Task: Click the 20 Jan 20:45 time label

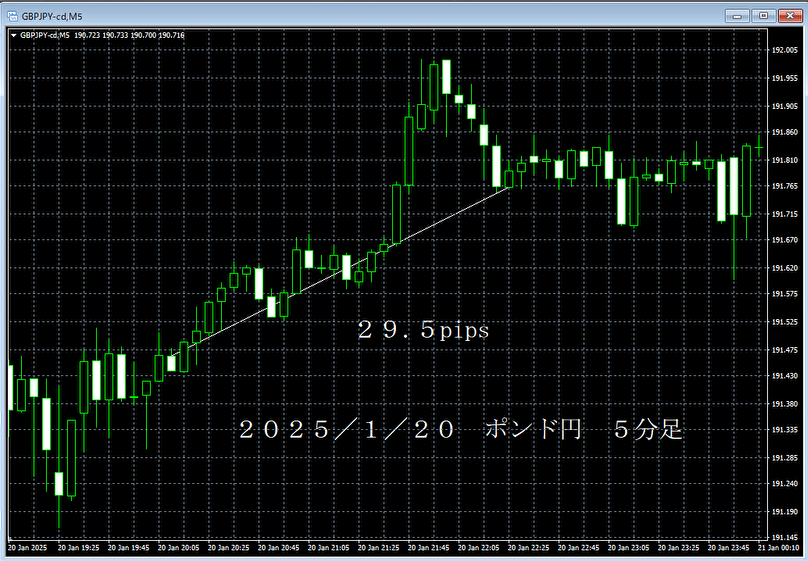Action: pos(278,548)
